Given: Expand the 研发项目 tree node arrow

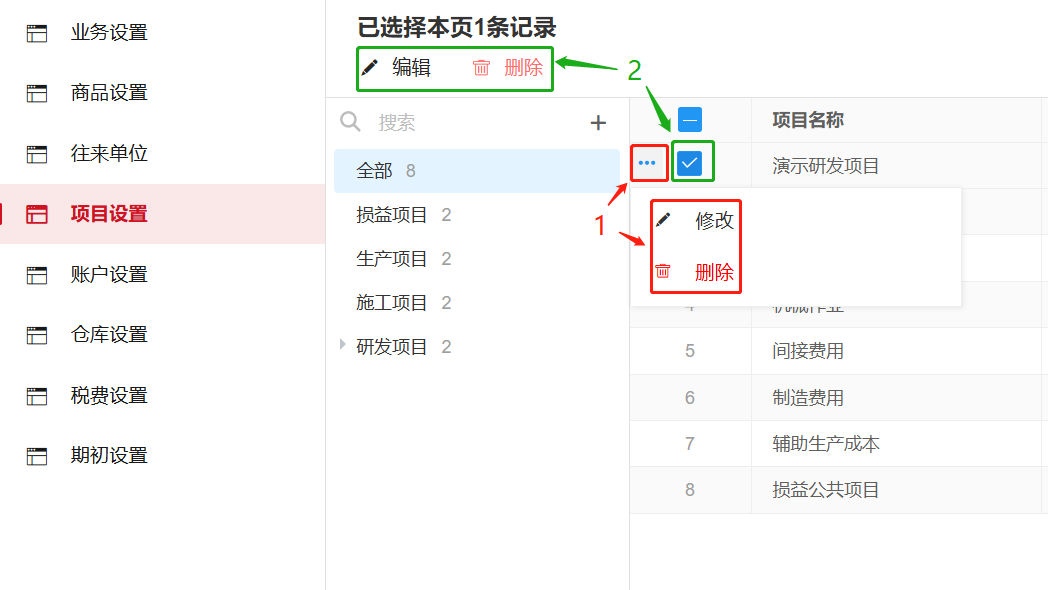Looking at the screenshot, I should point(343,345).
